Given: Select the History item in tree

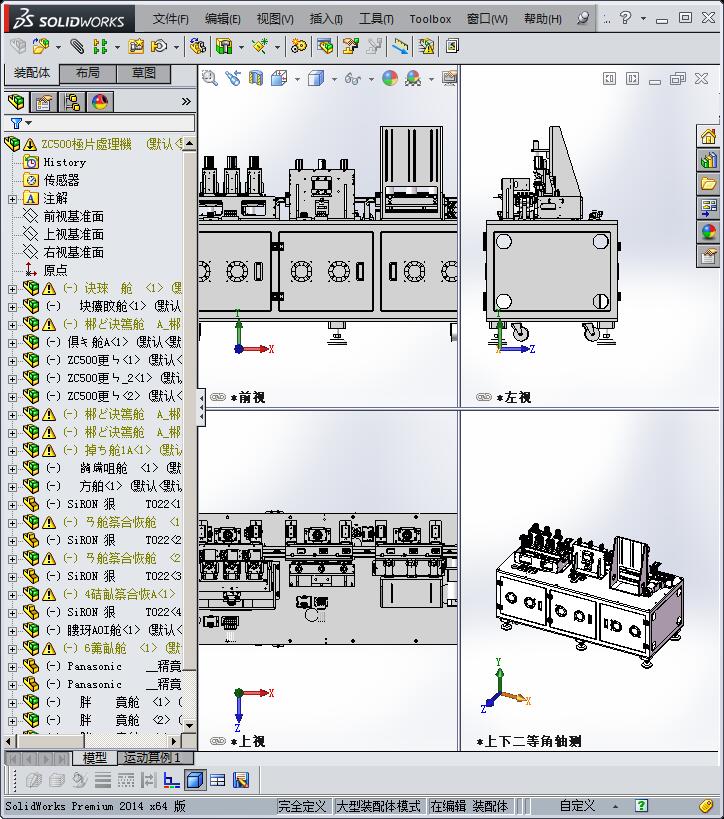Looking at the screenshot, I should (x=64, y=162).
